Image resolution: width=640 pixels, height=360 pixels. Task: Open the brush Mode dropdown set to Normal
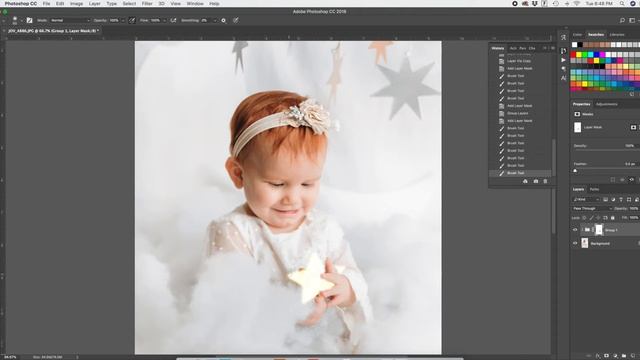(x=70, y=20)
